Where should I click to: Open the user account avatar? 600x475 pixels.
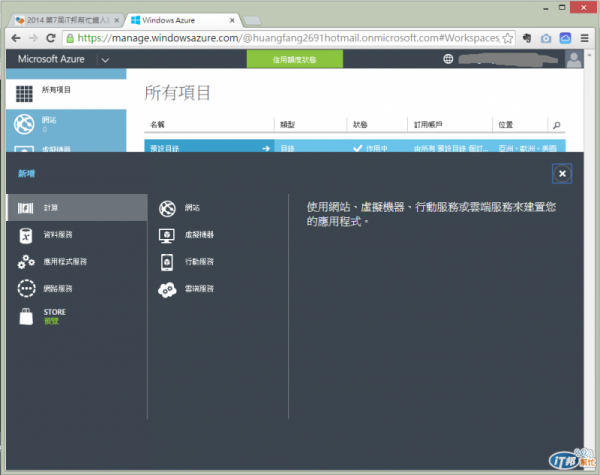point(574,59)
